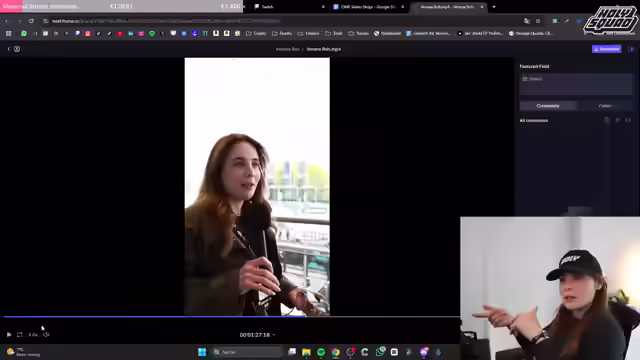Screen dimensions: 640x360
Task: Open the Dashboard bookmark
Action: pos(387,33)
